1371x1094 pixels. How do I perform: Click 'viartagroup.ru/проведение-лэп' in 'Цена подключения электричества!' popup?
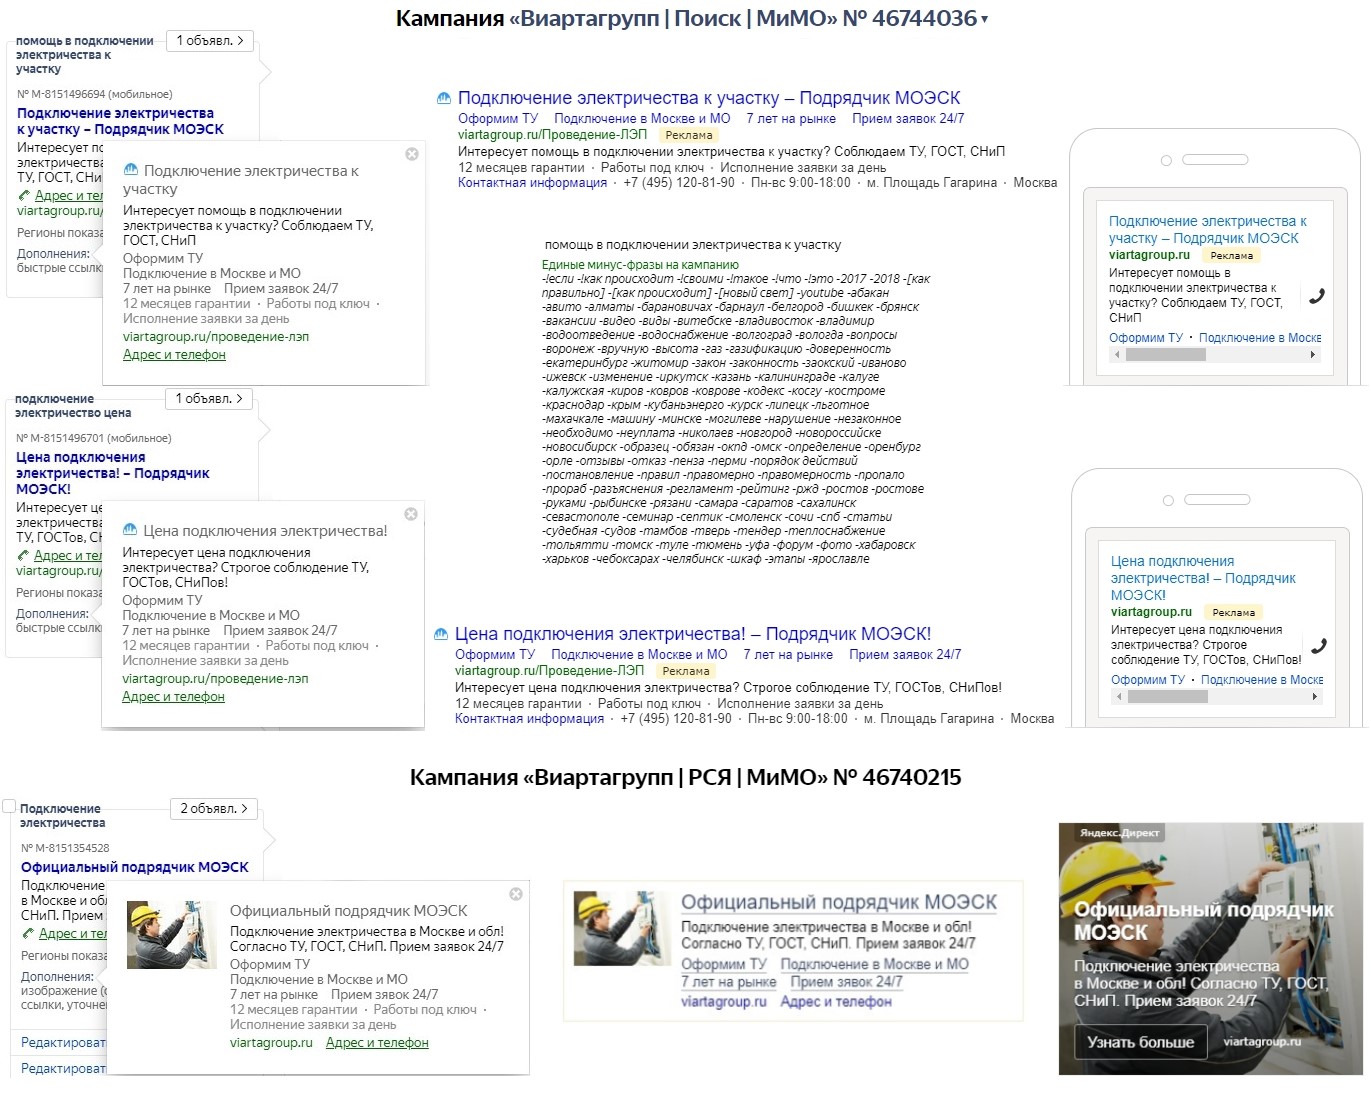(x=215, y=679)
